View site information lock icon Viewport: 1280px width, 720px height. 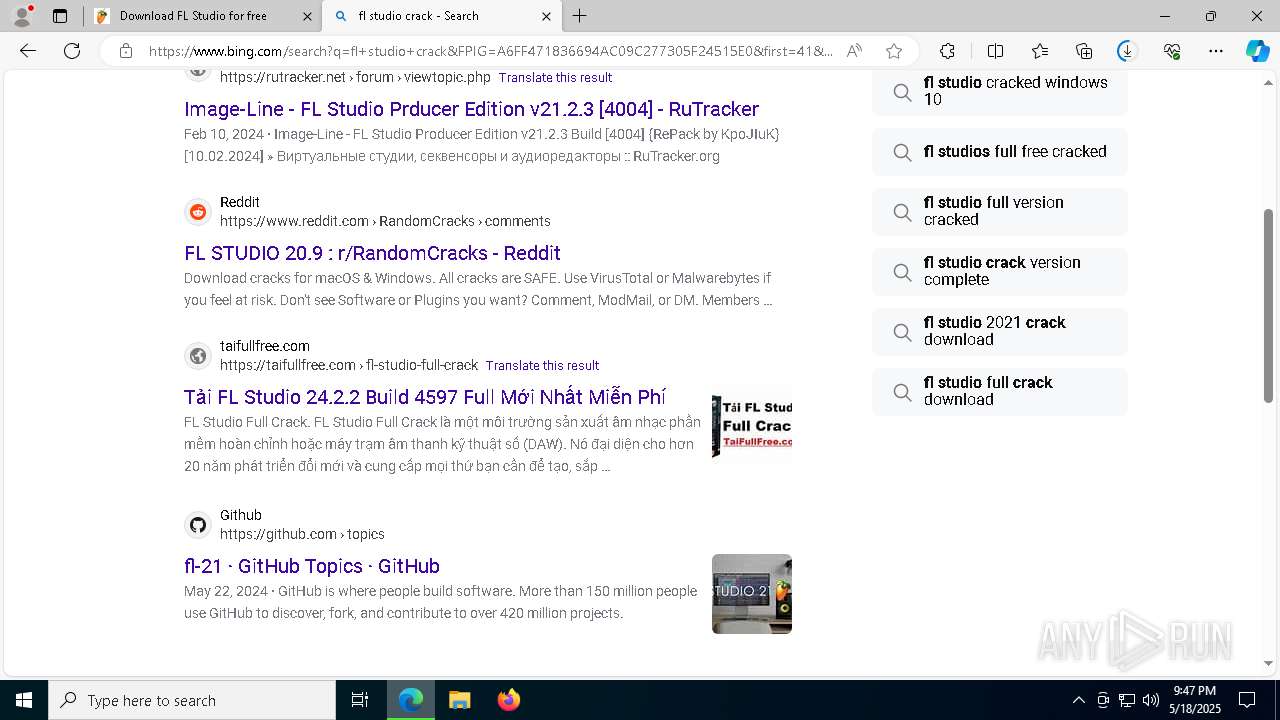click(x=126, y=51)
